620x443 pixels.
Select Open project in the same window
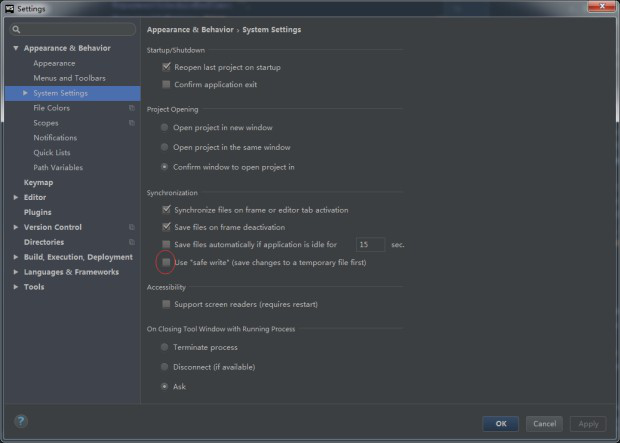click(164, 147)
